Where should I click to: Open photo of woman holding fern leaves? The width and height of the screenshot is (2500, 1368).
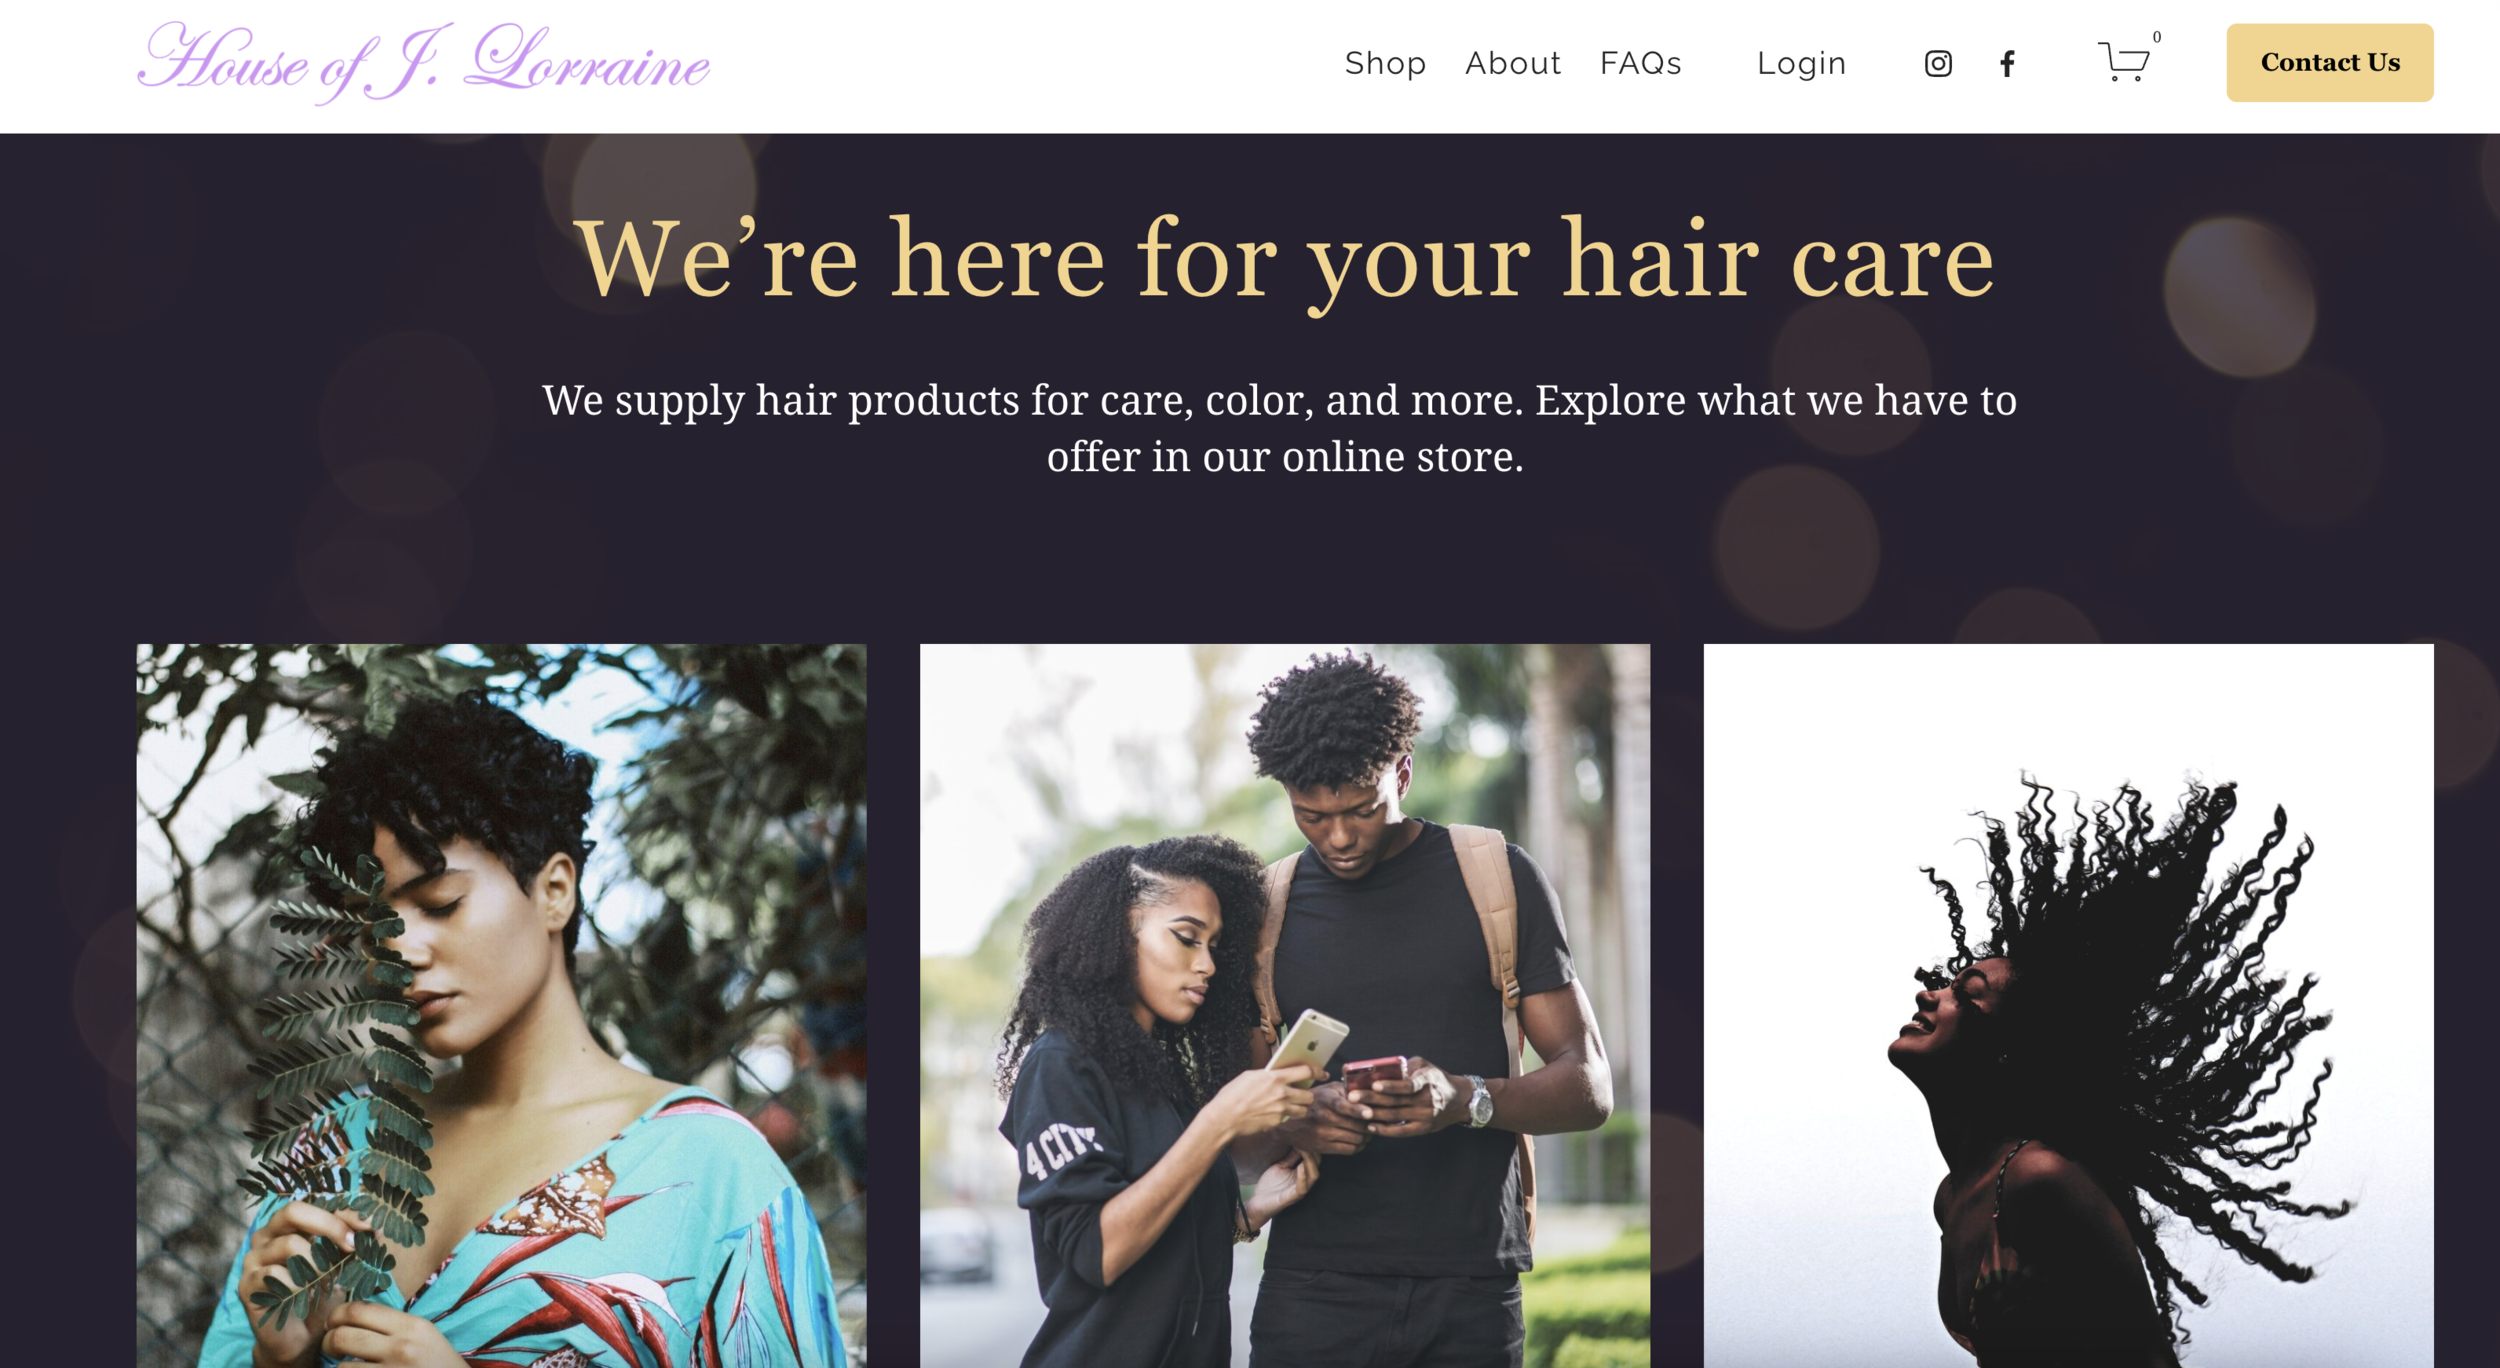pos(501,1005)
